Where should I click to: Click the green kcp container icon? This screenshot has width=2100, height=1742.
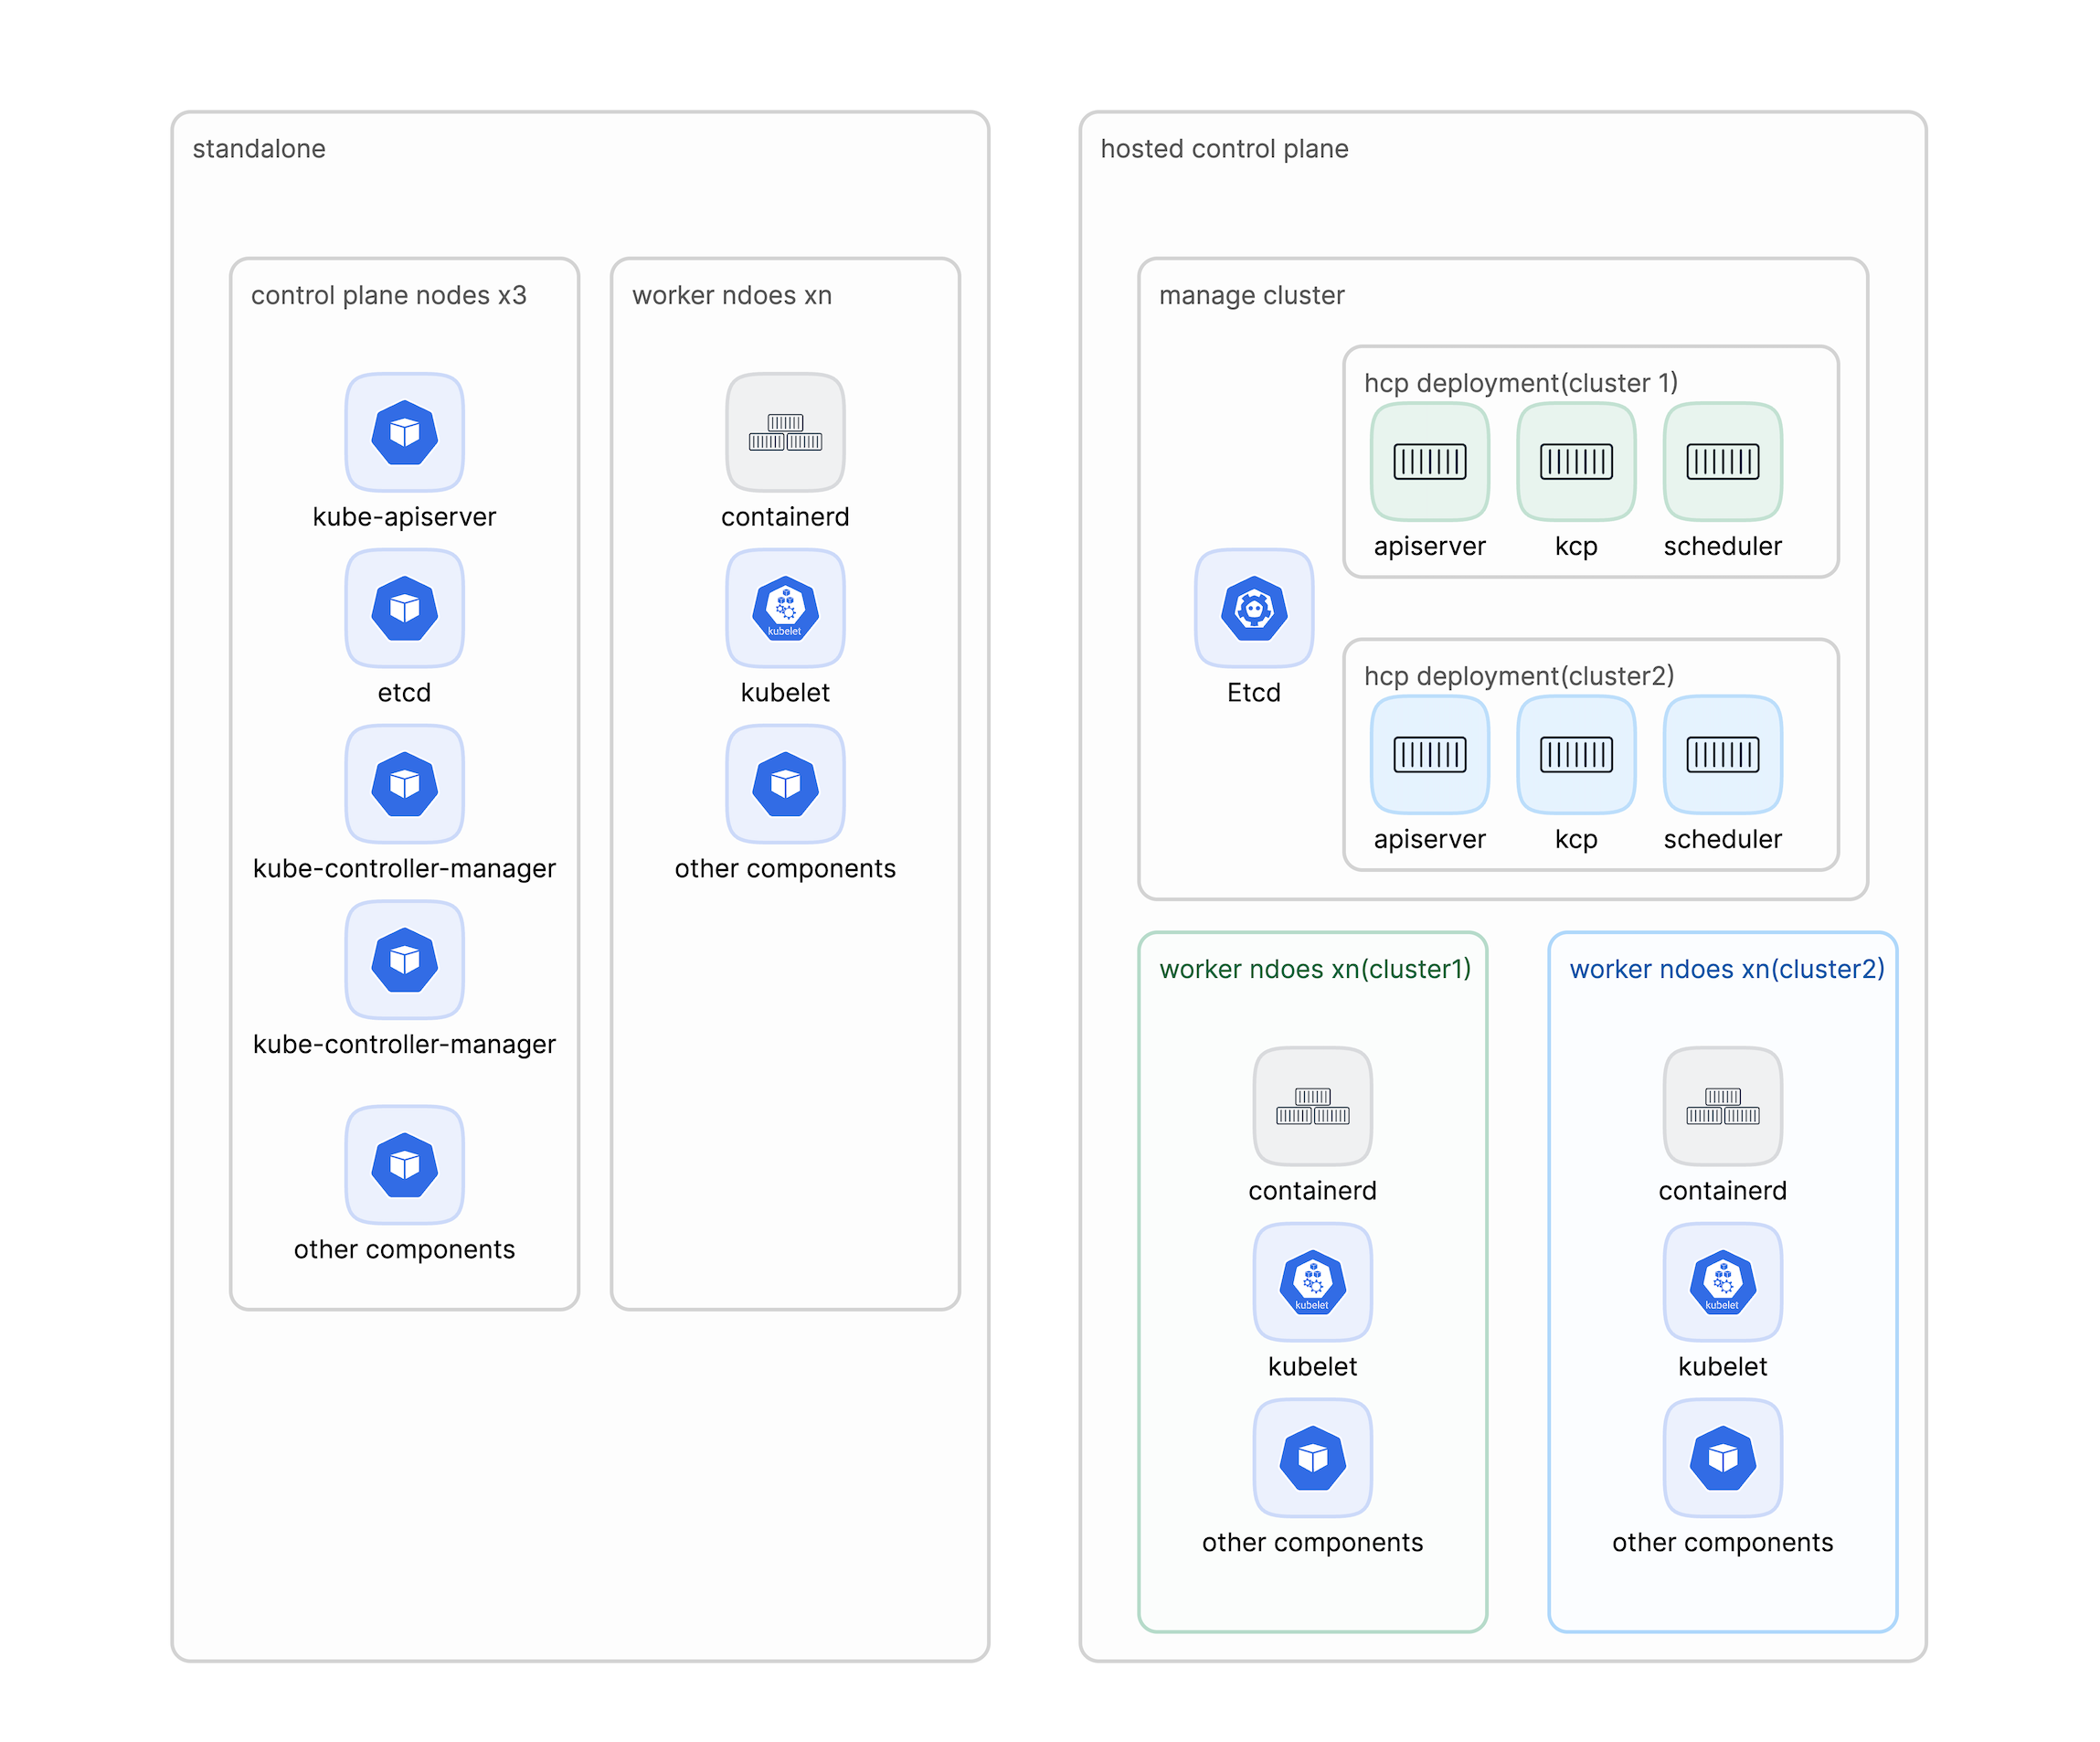click(1576, 461)
